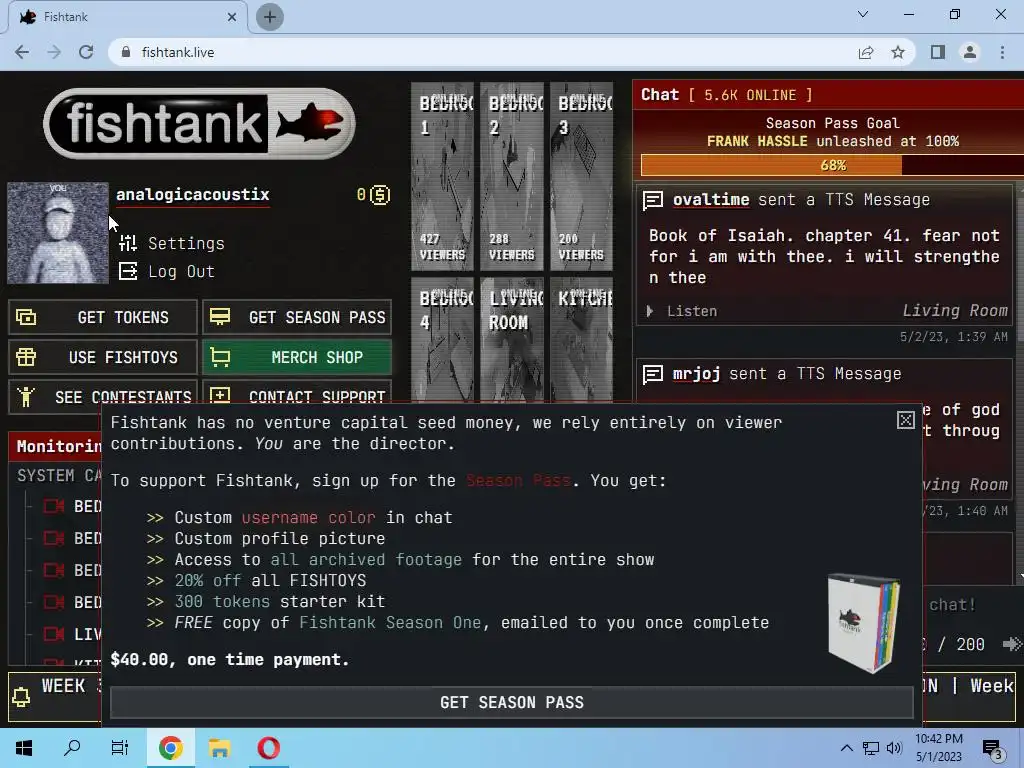Click the ovaltime TTS message icon
Image resolution: width=1024 pixels, height=768 pixels.
[653, 200]
